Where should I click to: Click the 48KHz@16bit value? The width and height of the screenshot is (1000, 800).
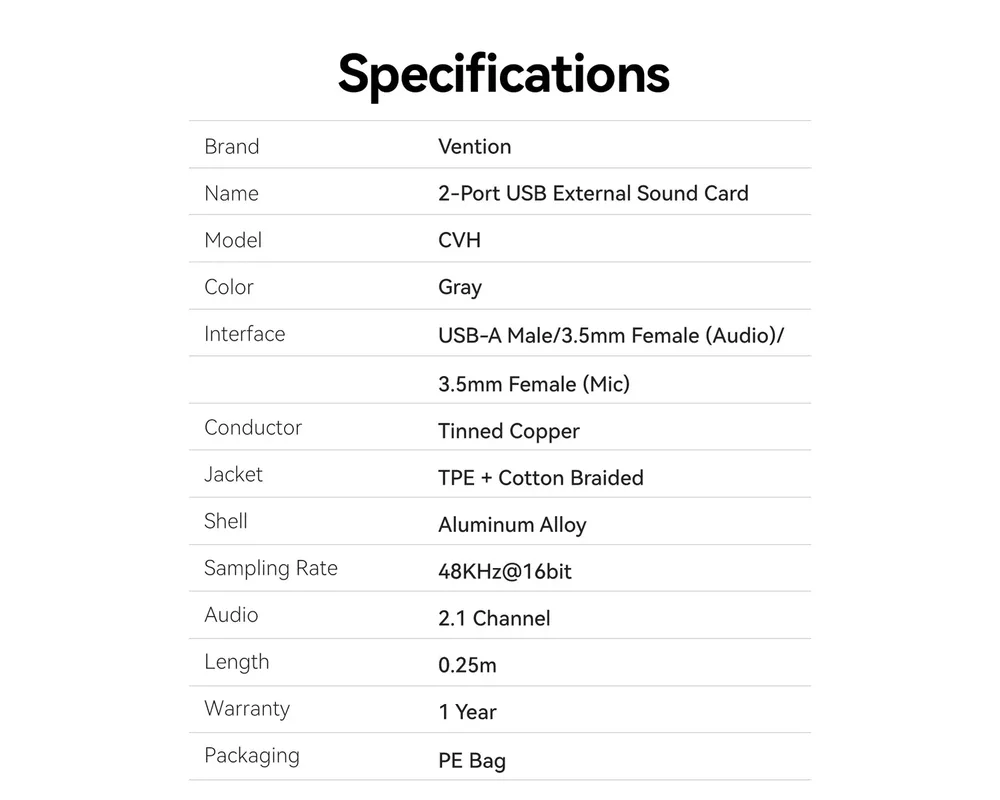pyautogui.click(x=505, y=572)
